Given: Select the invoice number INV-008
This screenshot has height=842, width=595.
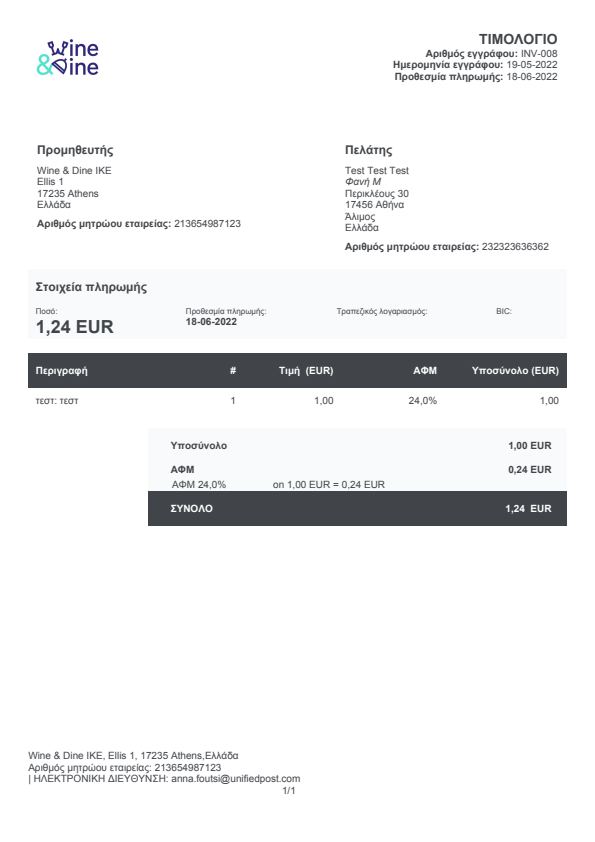Looking at the screenshot, I should pos(539,54).
